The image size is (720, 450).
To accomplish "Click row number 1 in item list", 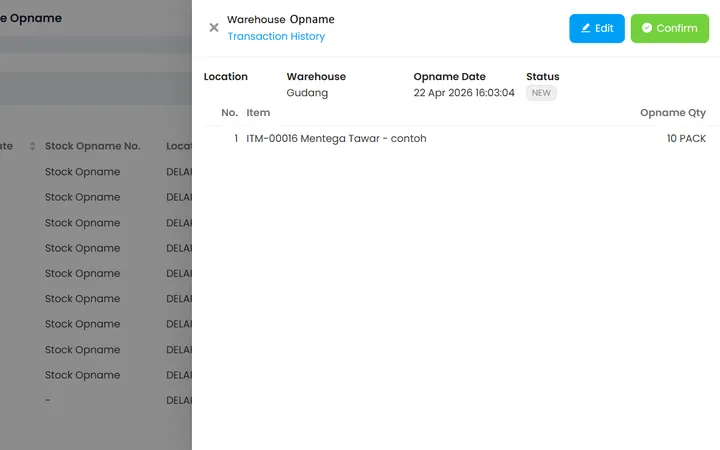I will click(236, 138).
